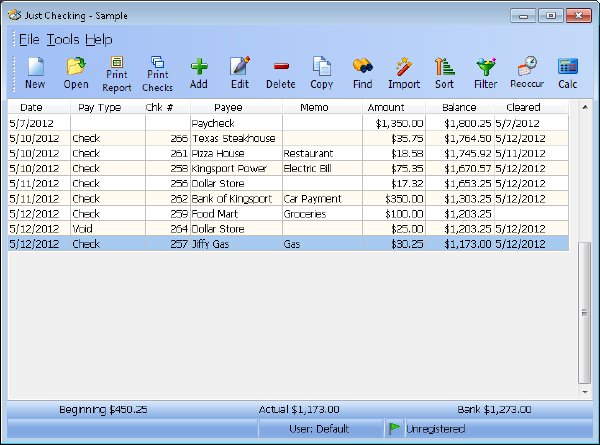Select the Bank of Kingsport payee
The image size is (600, 445).
pyautogui.click(x=236, y=199)
